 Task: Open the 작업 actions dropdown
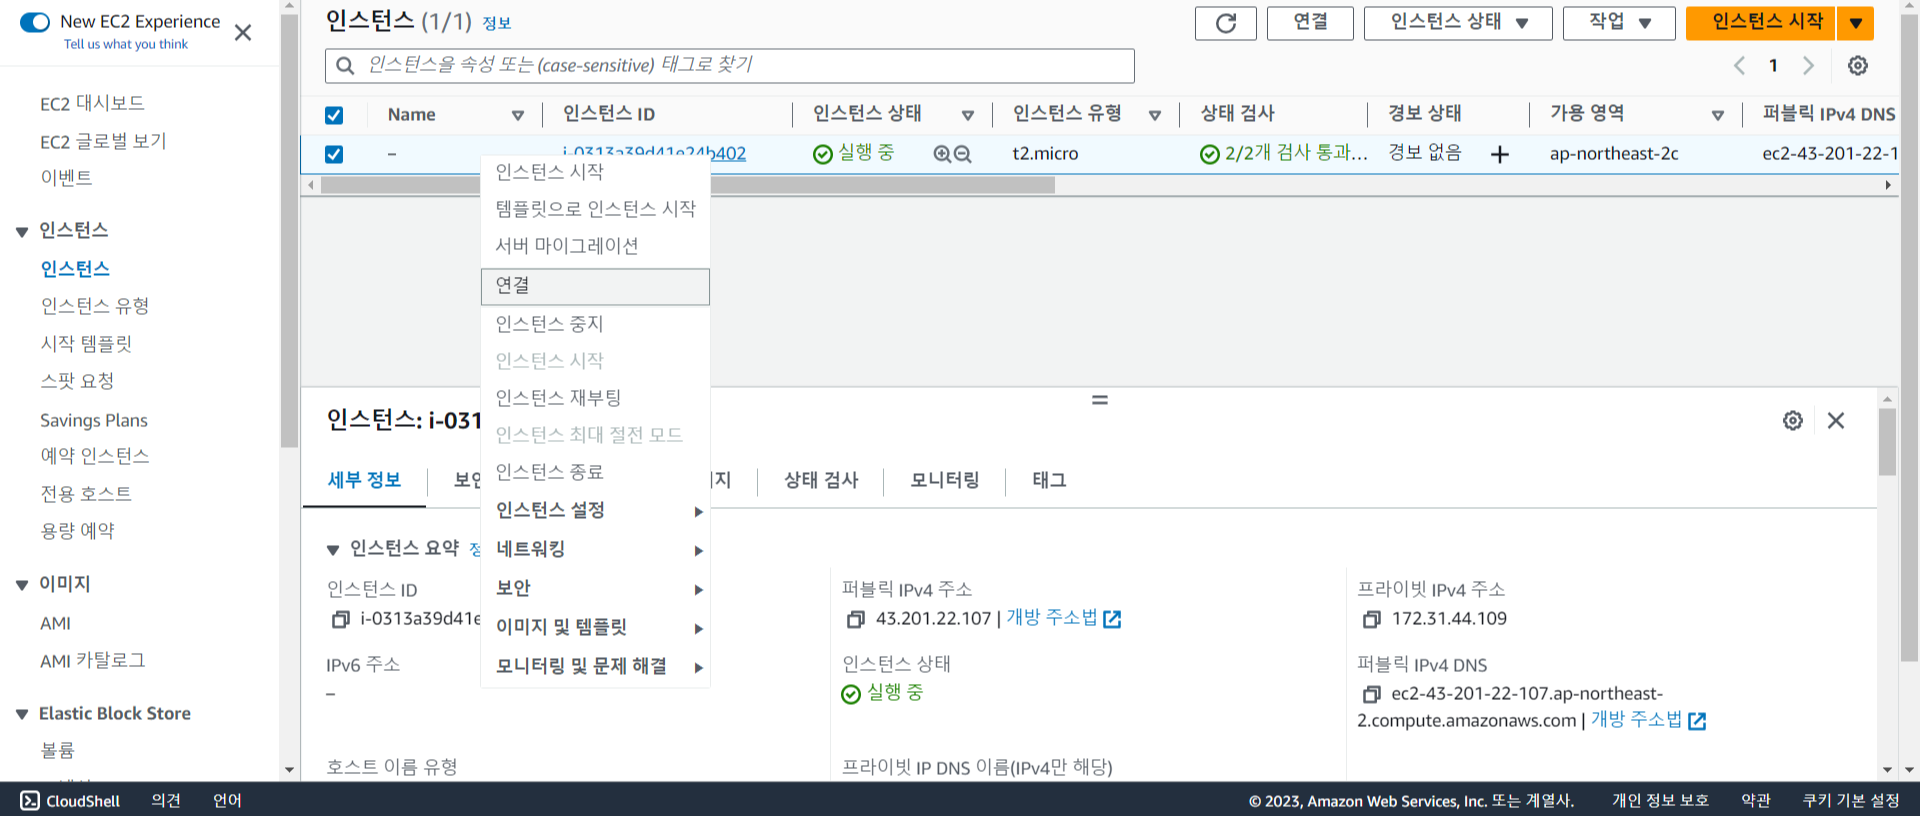(x=1618, y=23)
